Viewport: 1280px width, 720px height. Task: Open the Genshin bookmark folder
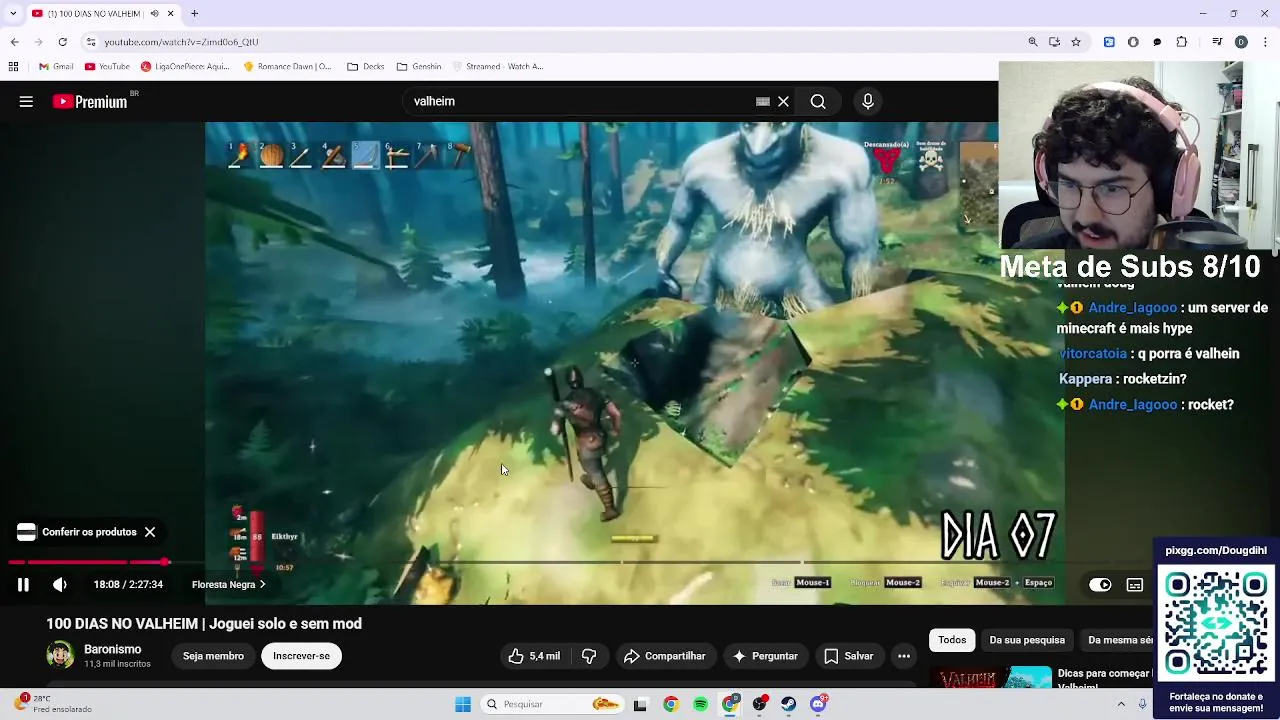[x=419, y=67]
